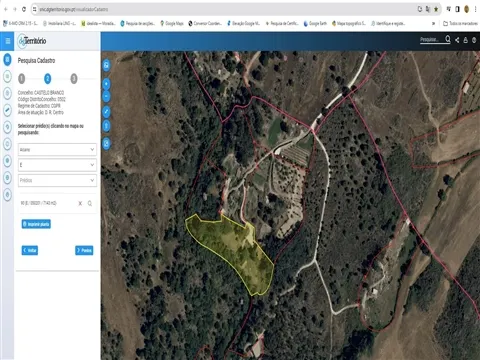Jump to step 3 of Pesquisa Cadastro

pos(74,79)
